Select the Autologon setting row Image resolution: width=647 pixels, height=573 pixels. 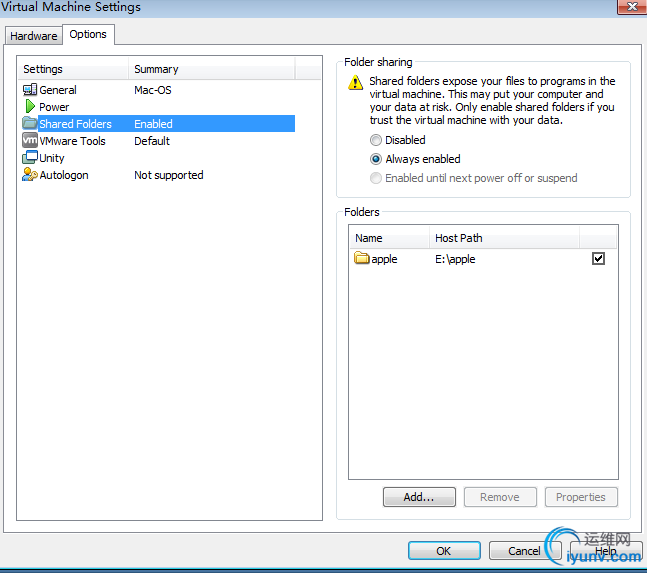point(158,175)
